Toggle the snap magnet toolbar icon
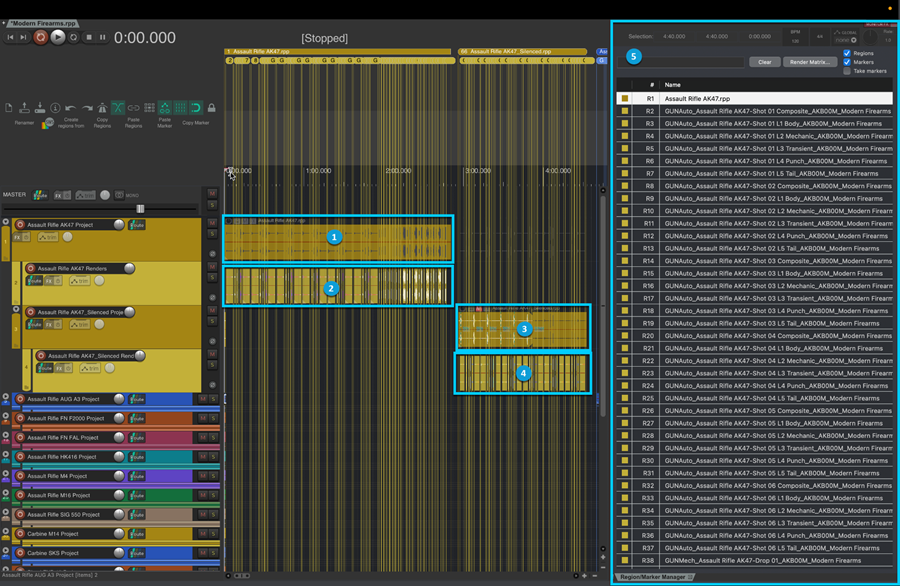Viewport: 900px width, 586px height. click(x=196, y=108)
